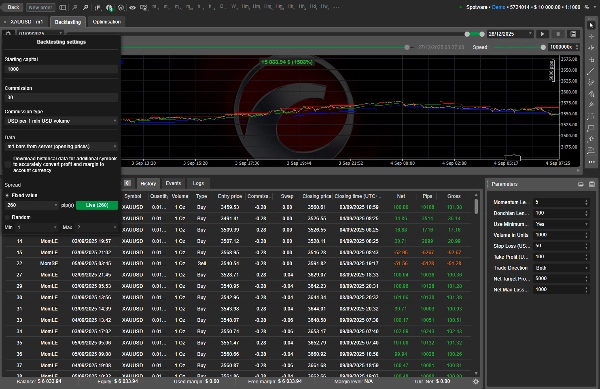
Task: Sort by the Pips column header
Action: click(x=427, y=196)
